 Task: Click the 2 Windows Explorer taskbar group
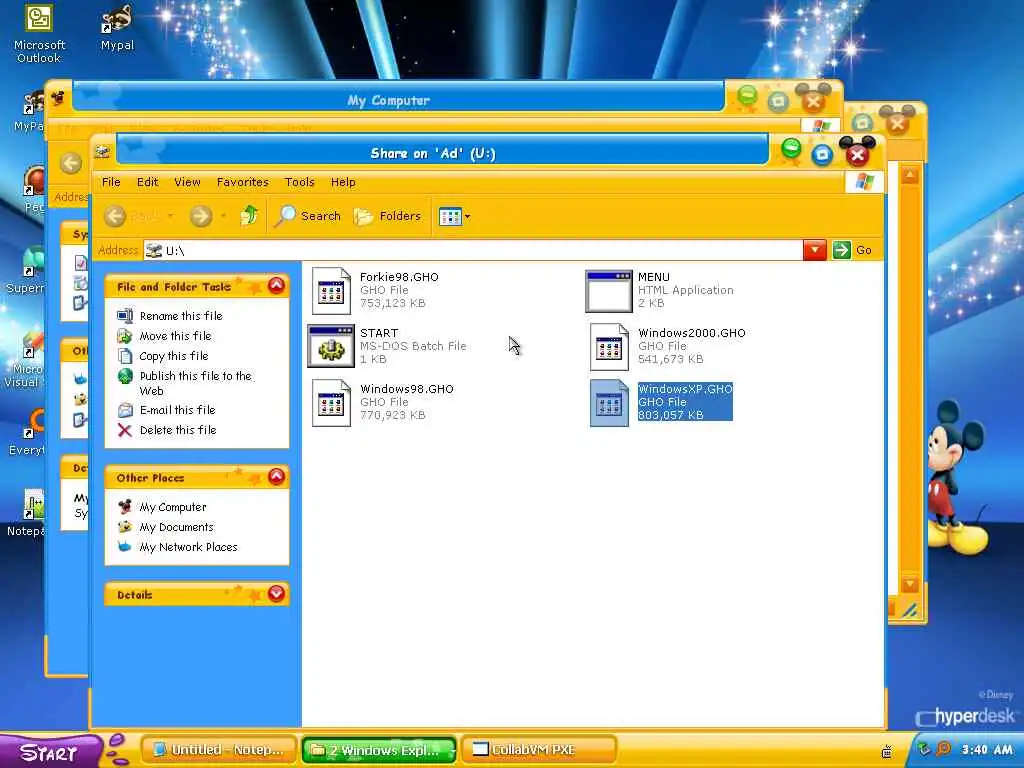point(379,750)
